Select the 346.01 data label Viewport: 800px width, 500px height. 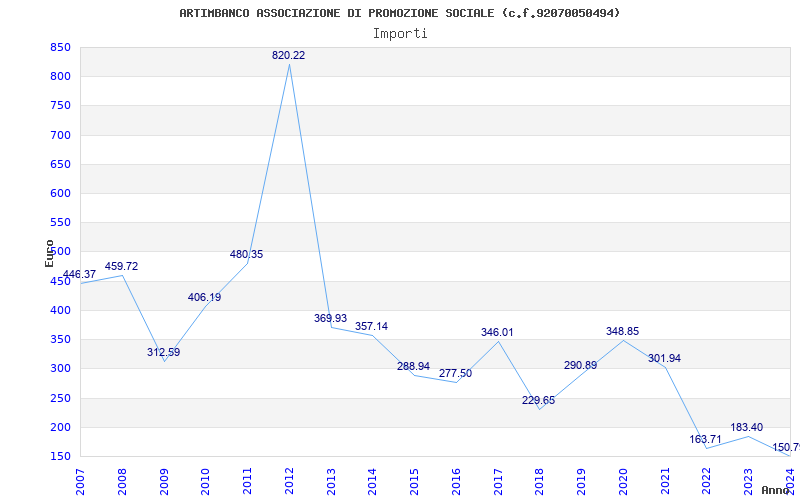click(x=497, y=333)
